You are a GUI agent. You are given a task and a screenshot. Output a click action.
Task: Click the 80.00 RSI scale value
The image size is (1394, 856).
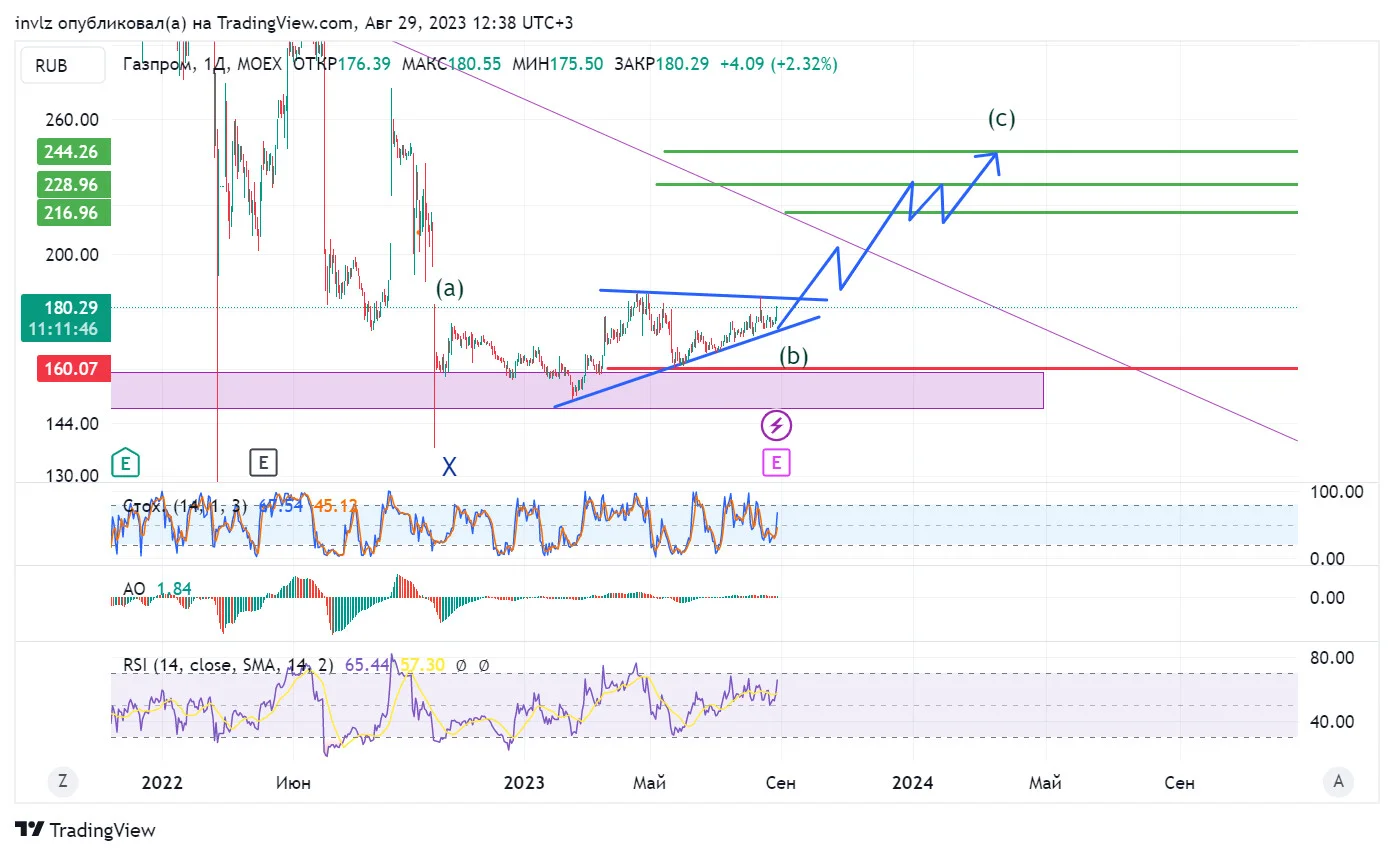pos(1331,657)
